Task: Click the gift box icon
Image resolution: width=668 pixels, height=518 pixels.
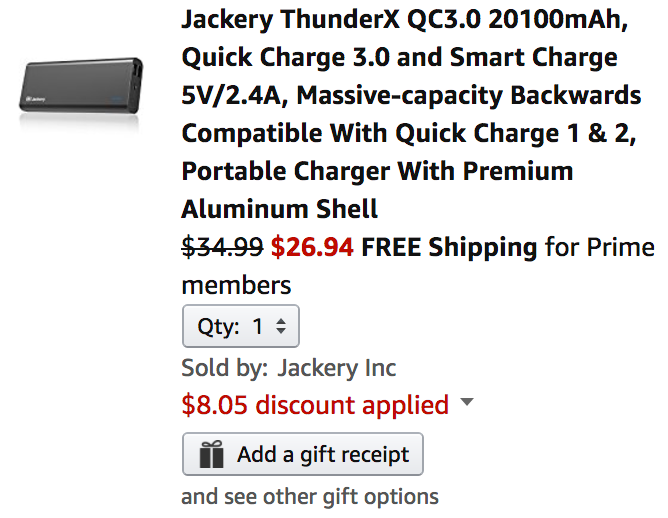Action: (x=211, y=455)
